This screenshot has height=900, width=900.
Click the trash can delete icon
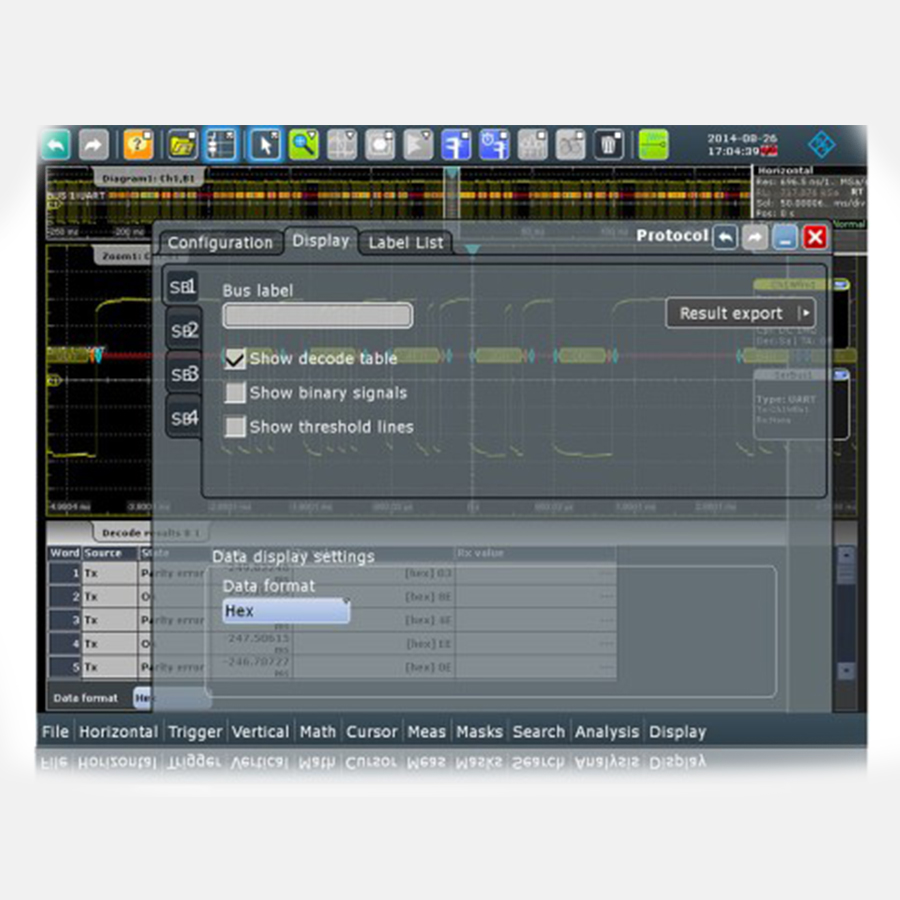pos(609,145)
